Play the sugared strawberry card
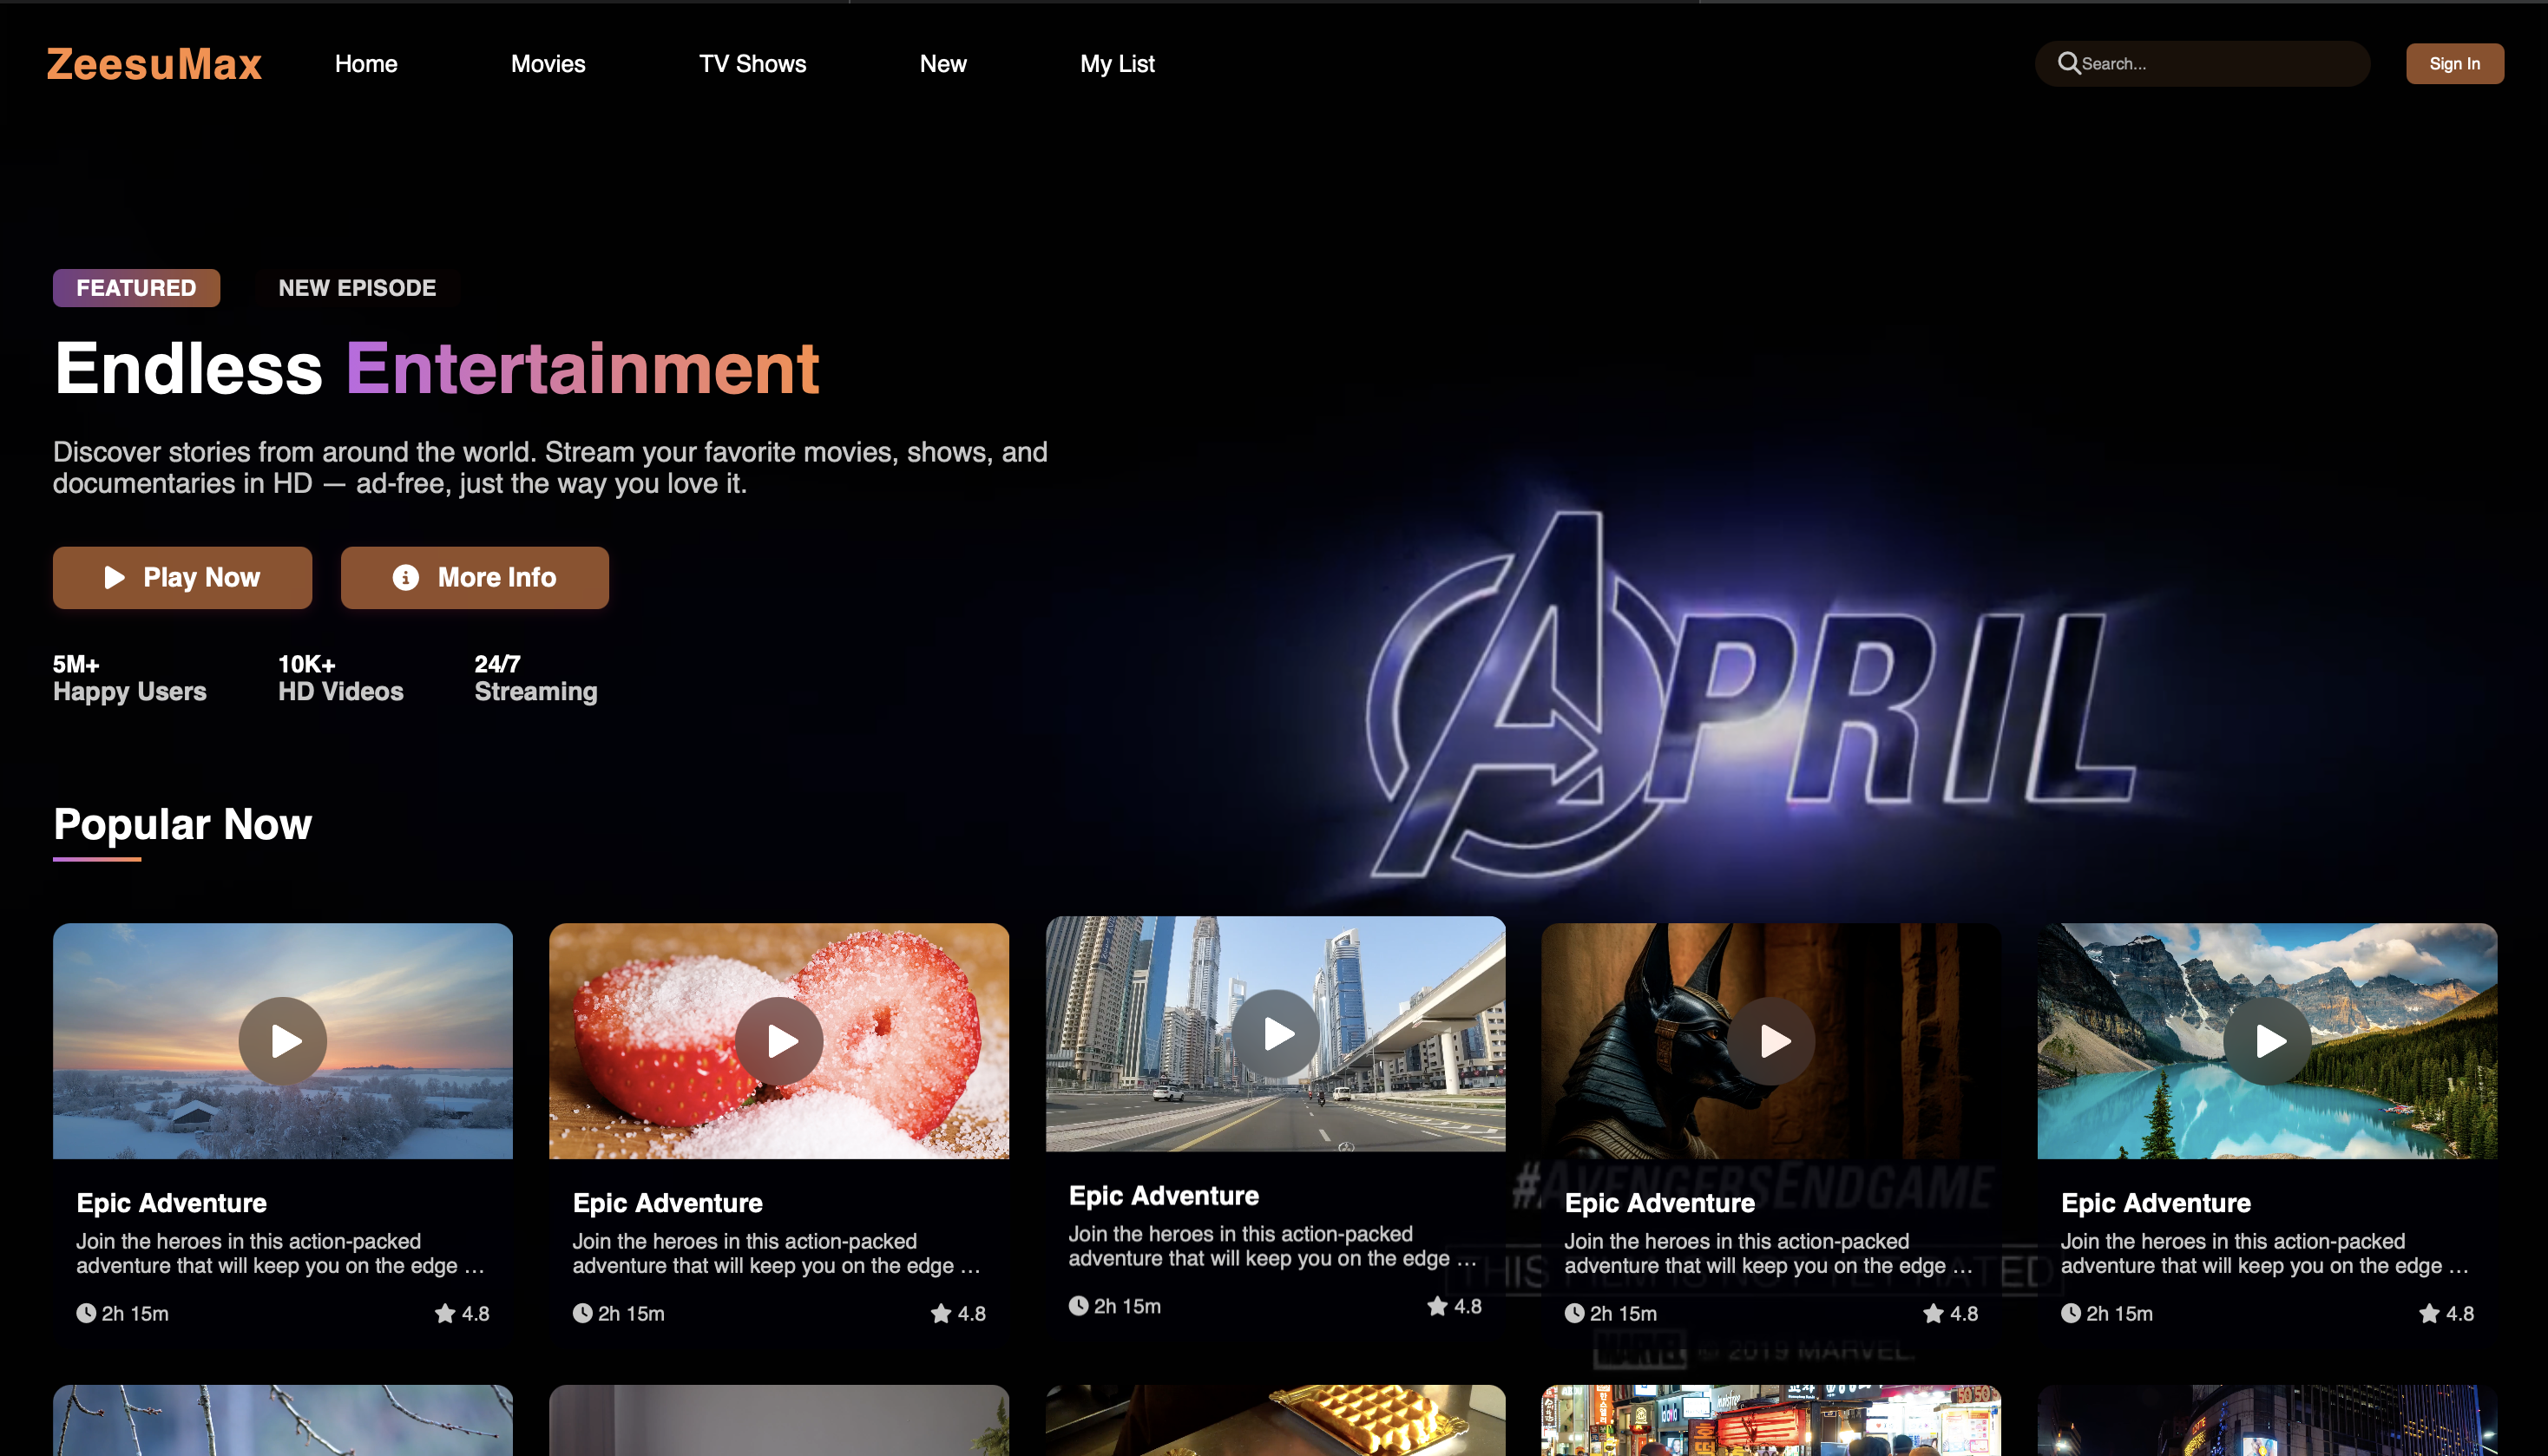The height and width of the screenshot is (1456, 2548). pos(779,1041)
